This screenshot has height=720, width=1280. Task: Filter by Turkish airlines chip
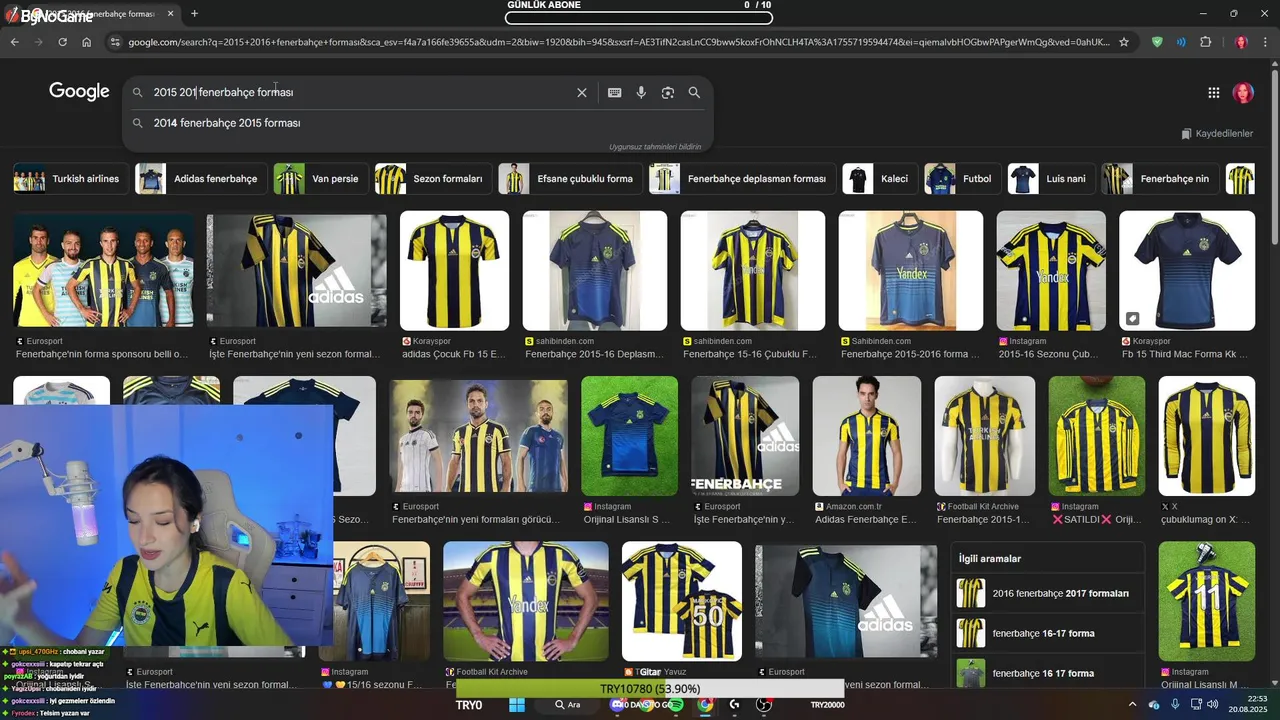70,179
